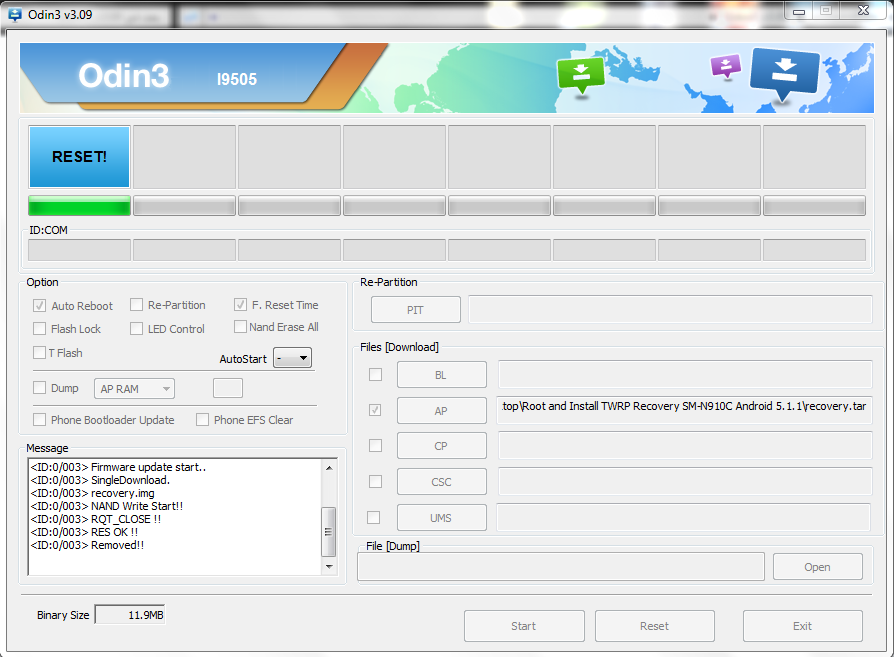Click the 'Removed!!' log line

tap(87, 545)
